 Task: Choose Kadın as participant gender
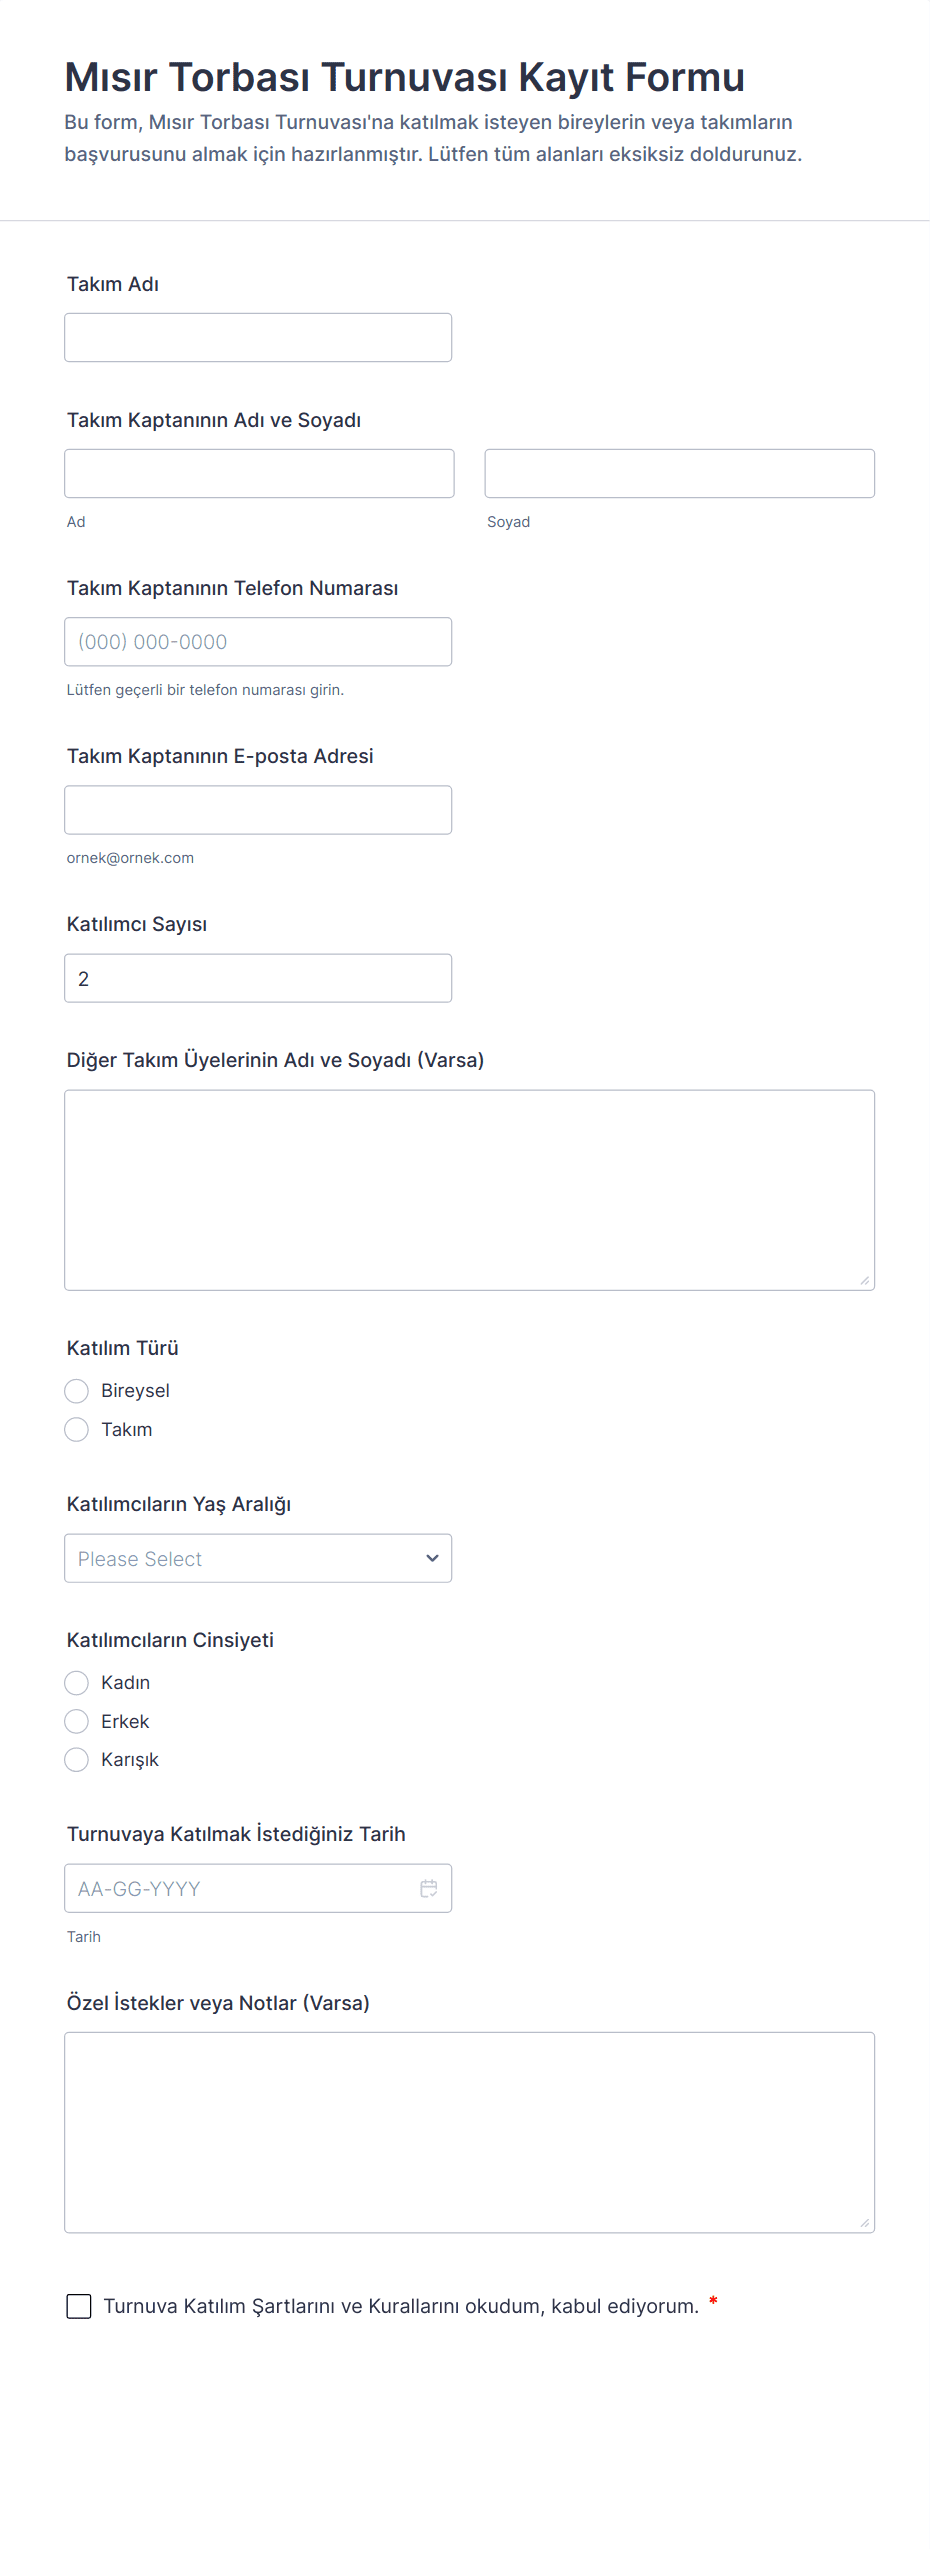click(77, 1683)
